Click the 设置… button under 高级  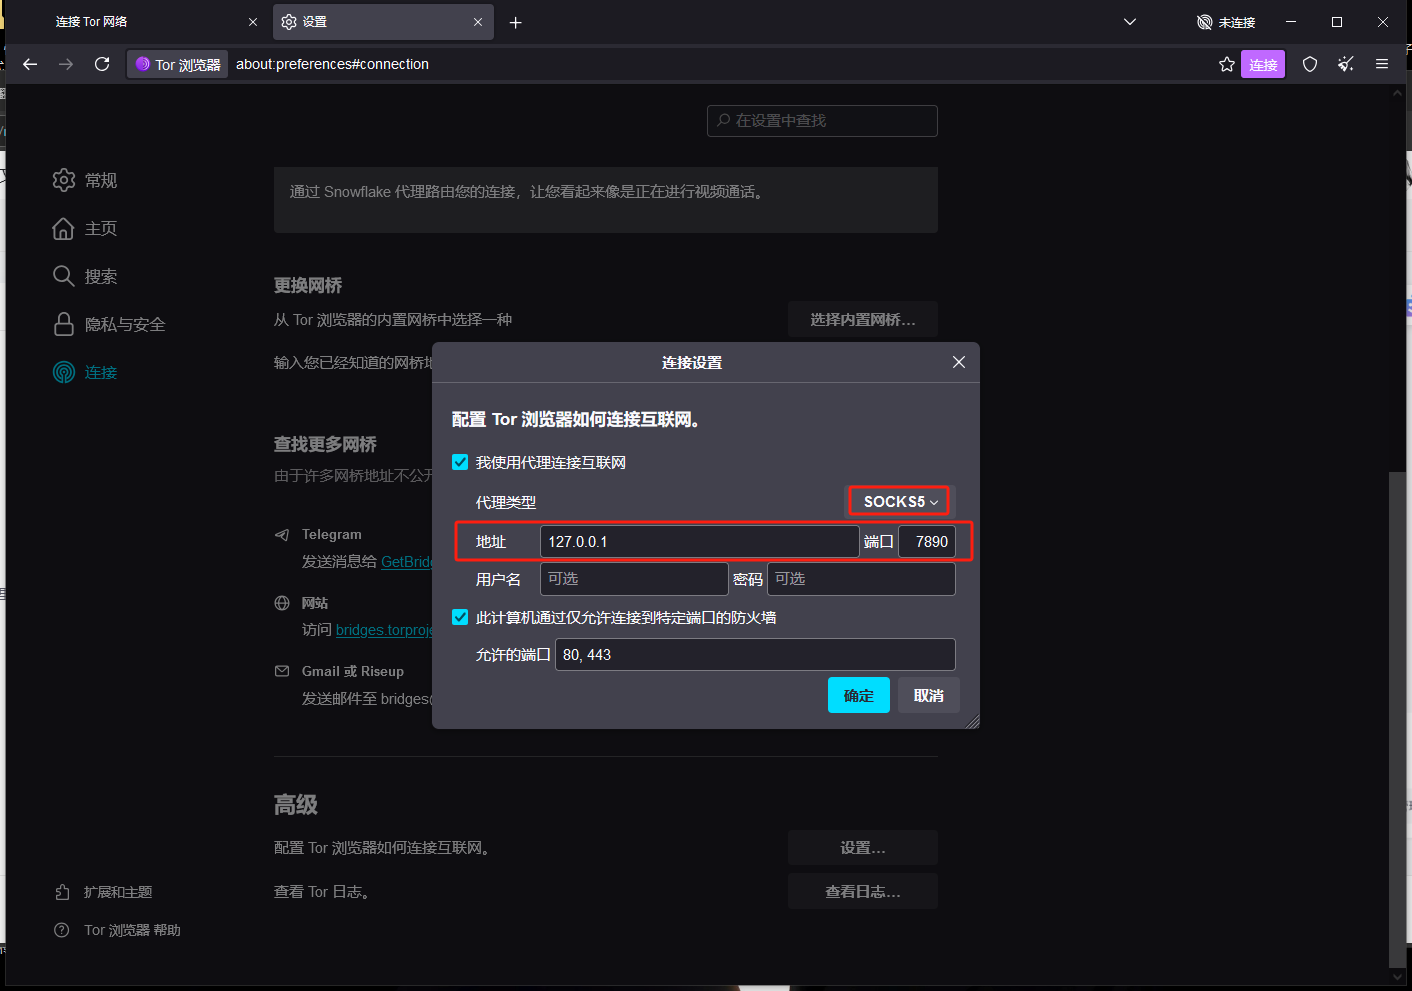[863, 847]
